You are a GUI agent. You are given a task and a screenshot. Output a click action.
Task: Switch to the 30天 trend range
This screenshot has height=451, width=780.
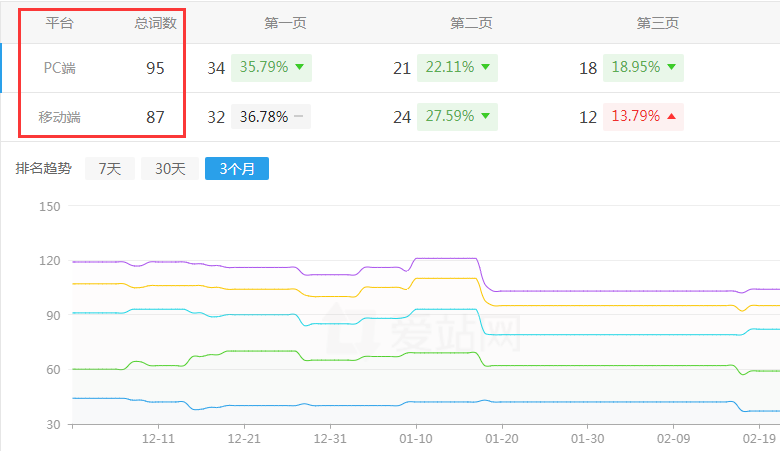[x=169, y=169]
